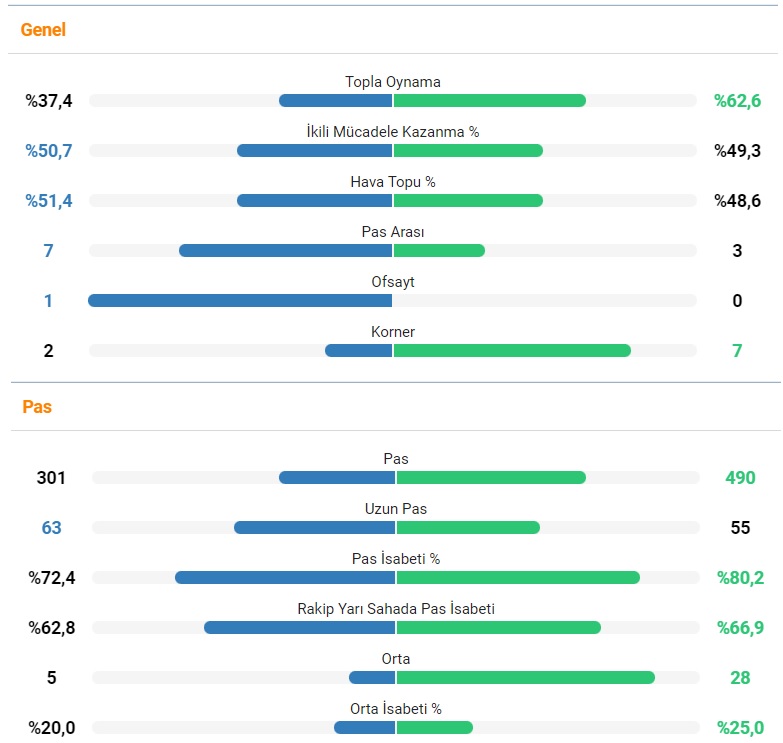The height and width of the screenshot is (743, 783).
Task: Click the 301 pass count value
Action: click(x=51, y=478)
